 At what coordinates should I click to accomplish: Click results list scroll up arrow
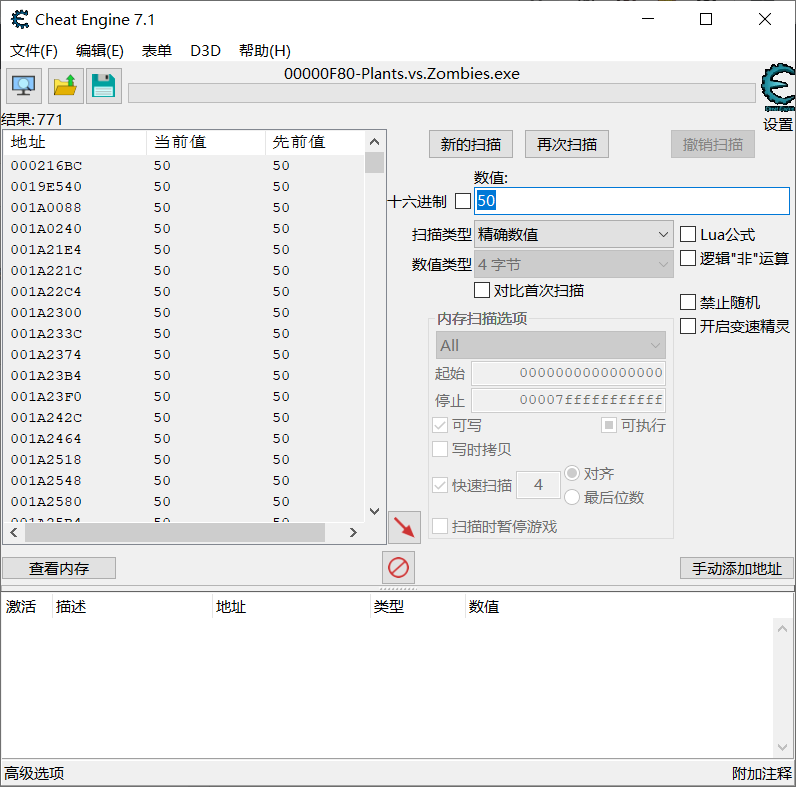click(374, 142)
